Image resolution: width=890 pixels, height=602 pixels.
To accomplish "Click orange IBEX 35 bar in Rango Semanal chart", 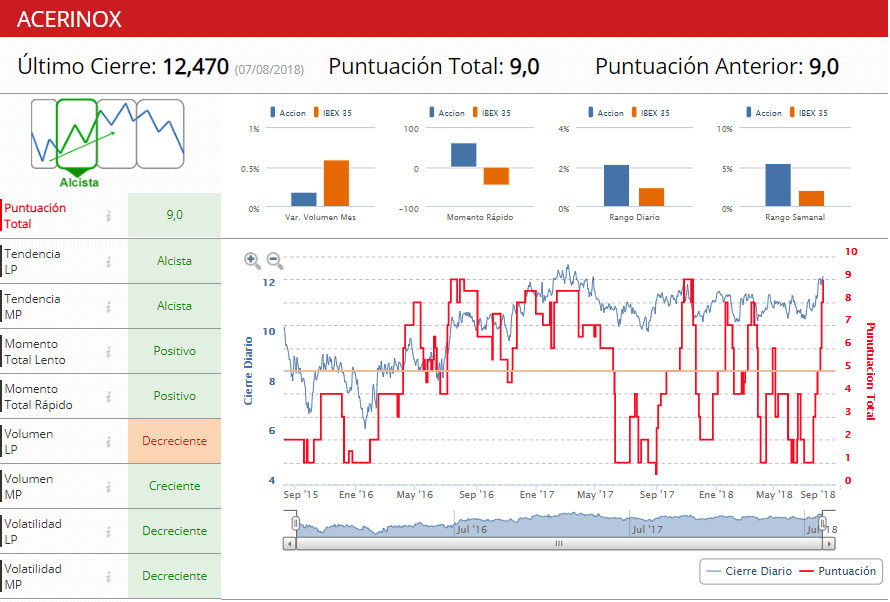I will [x=812, y=199].
